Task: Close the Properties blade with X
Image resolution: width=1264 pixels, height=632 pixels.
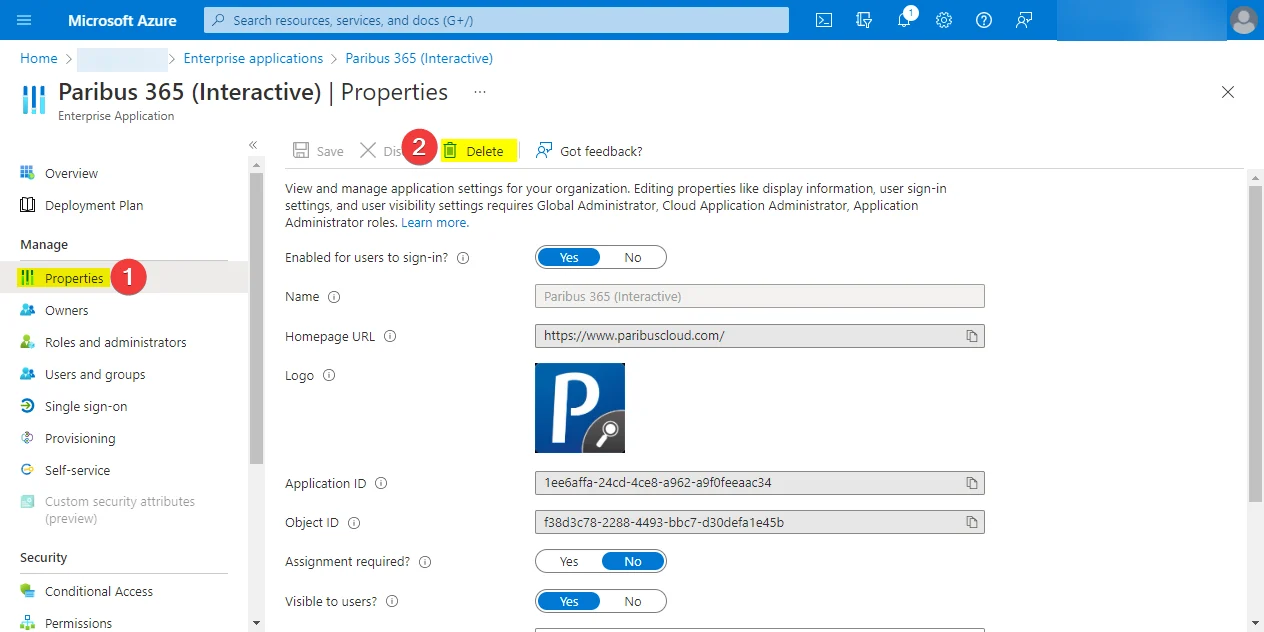Action: (x=1228, y=92)
